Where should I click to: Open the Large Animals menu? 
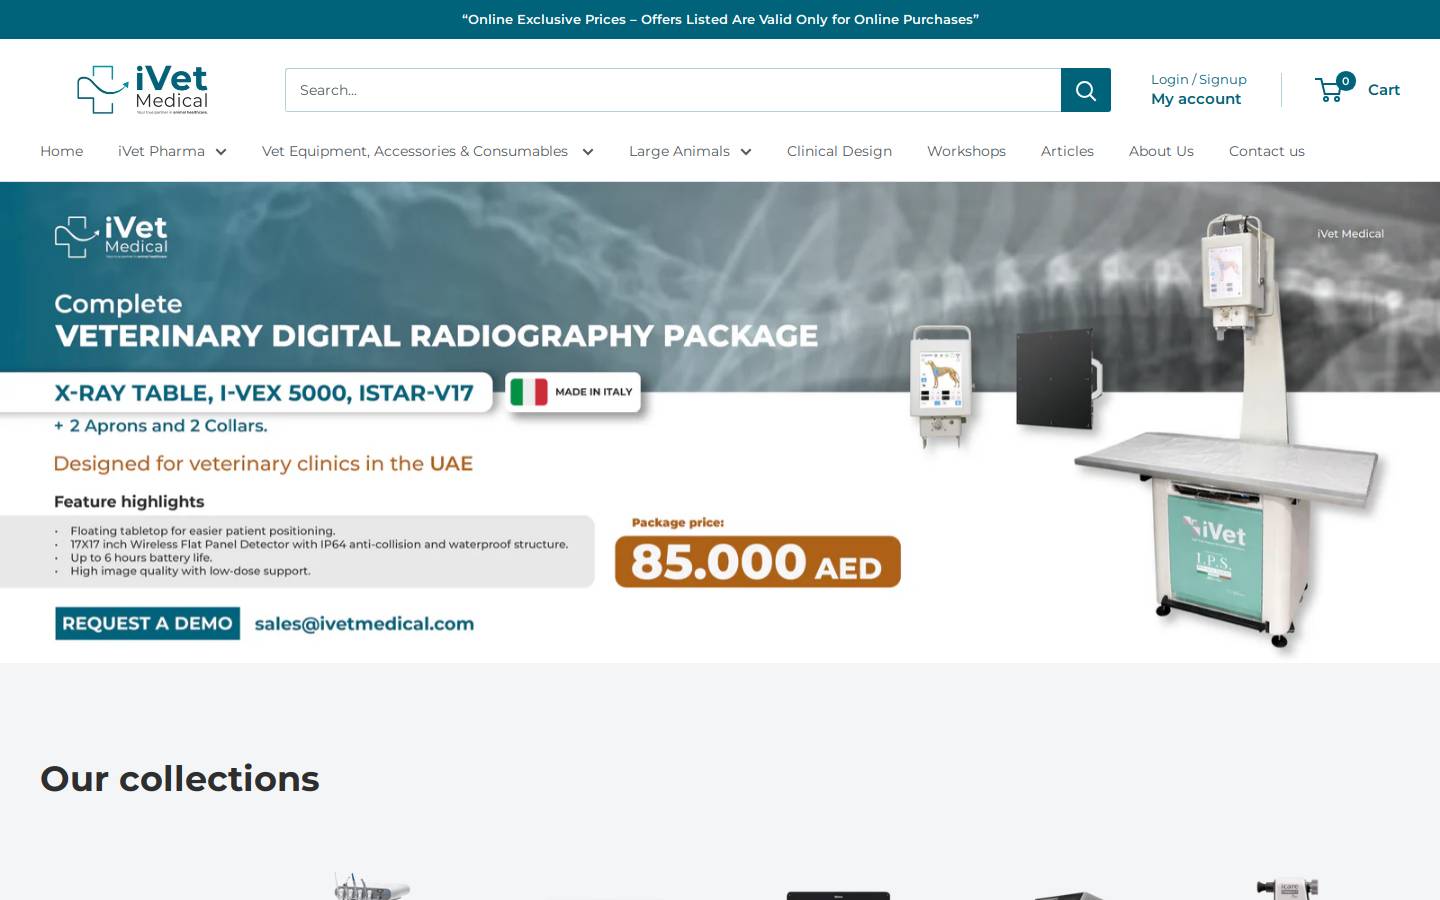click(x=679, y=151)
